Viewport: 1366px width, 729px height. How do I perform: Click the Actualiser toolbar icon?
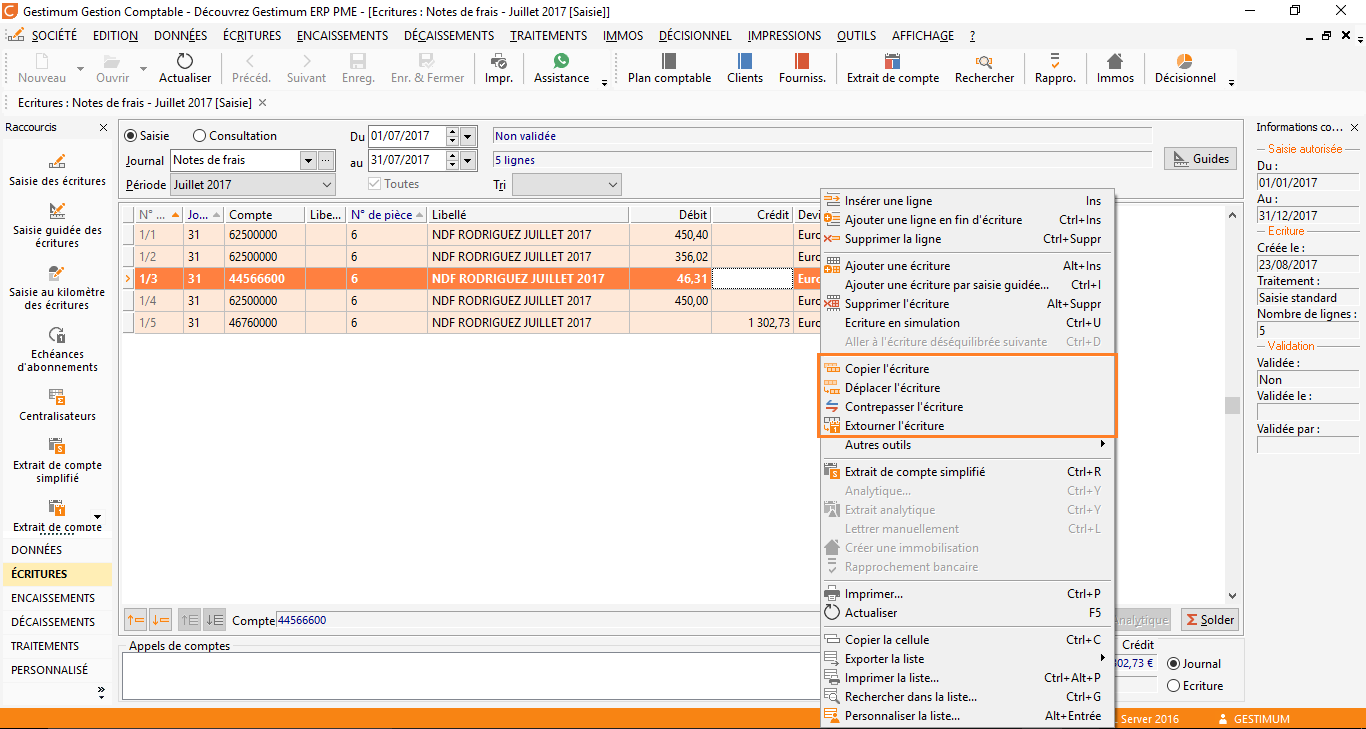pos(185,68)
